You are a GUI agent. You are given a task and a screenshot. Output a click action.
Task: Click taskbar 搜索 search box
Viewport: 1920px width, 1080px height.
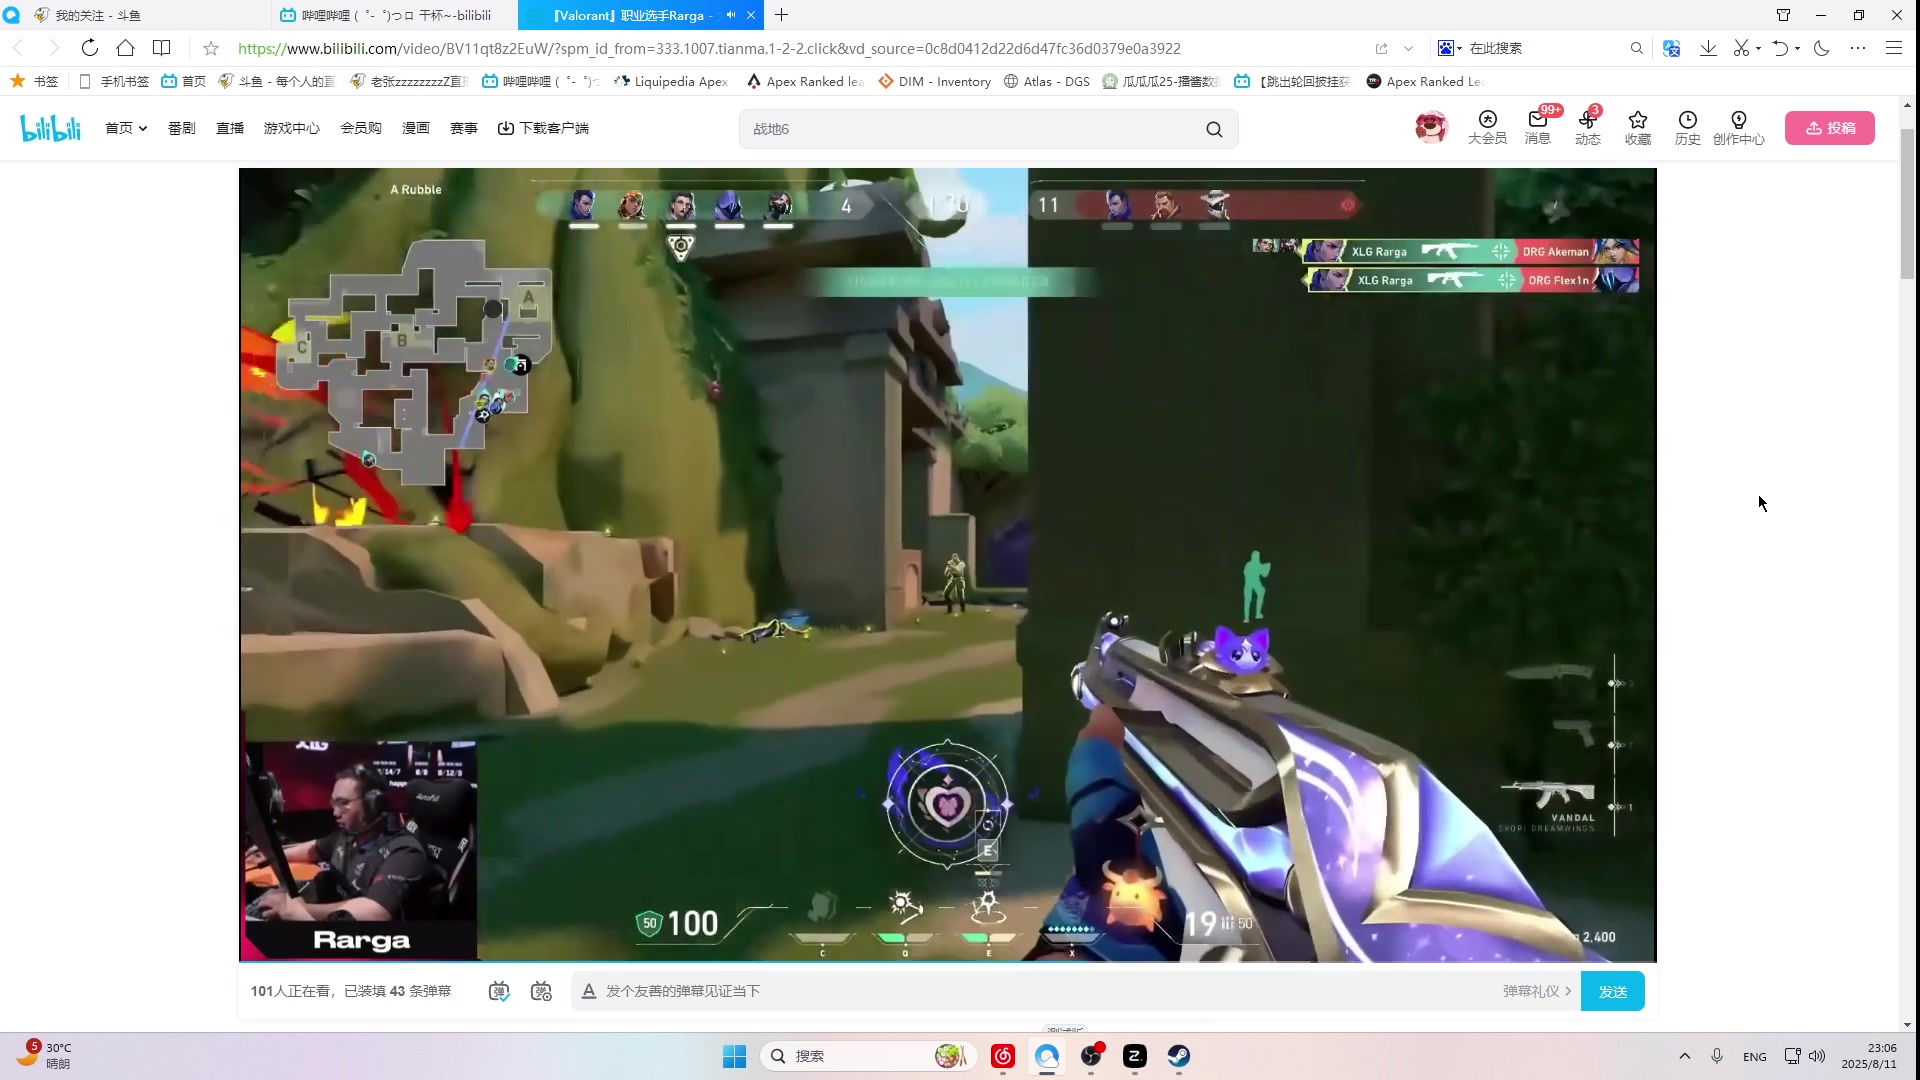(868, 1056)
